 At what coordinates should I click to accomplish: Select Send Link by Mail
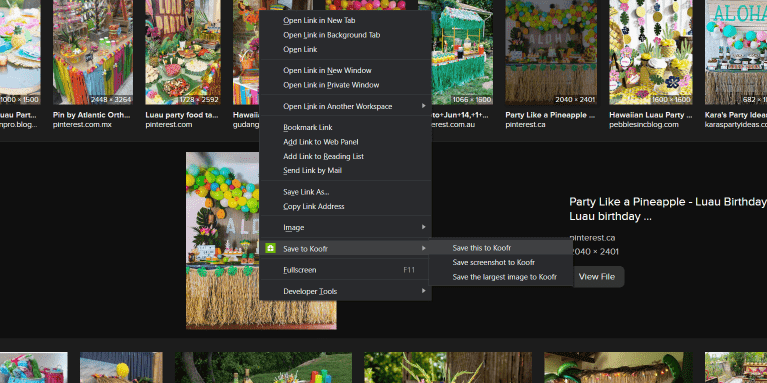coord(345,171)
